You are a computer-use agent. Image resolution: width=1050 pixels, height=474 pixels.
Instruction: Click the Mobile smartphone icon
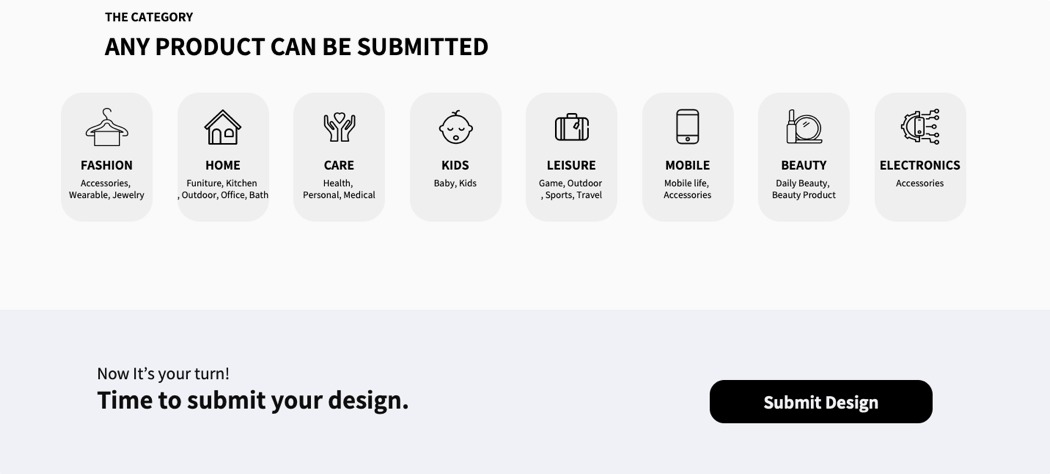click(x=687, y=127)
